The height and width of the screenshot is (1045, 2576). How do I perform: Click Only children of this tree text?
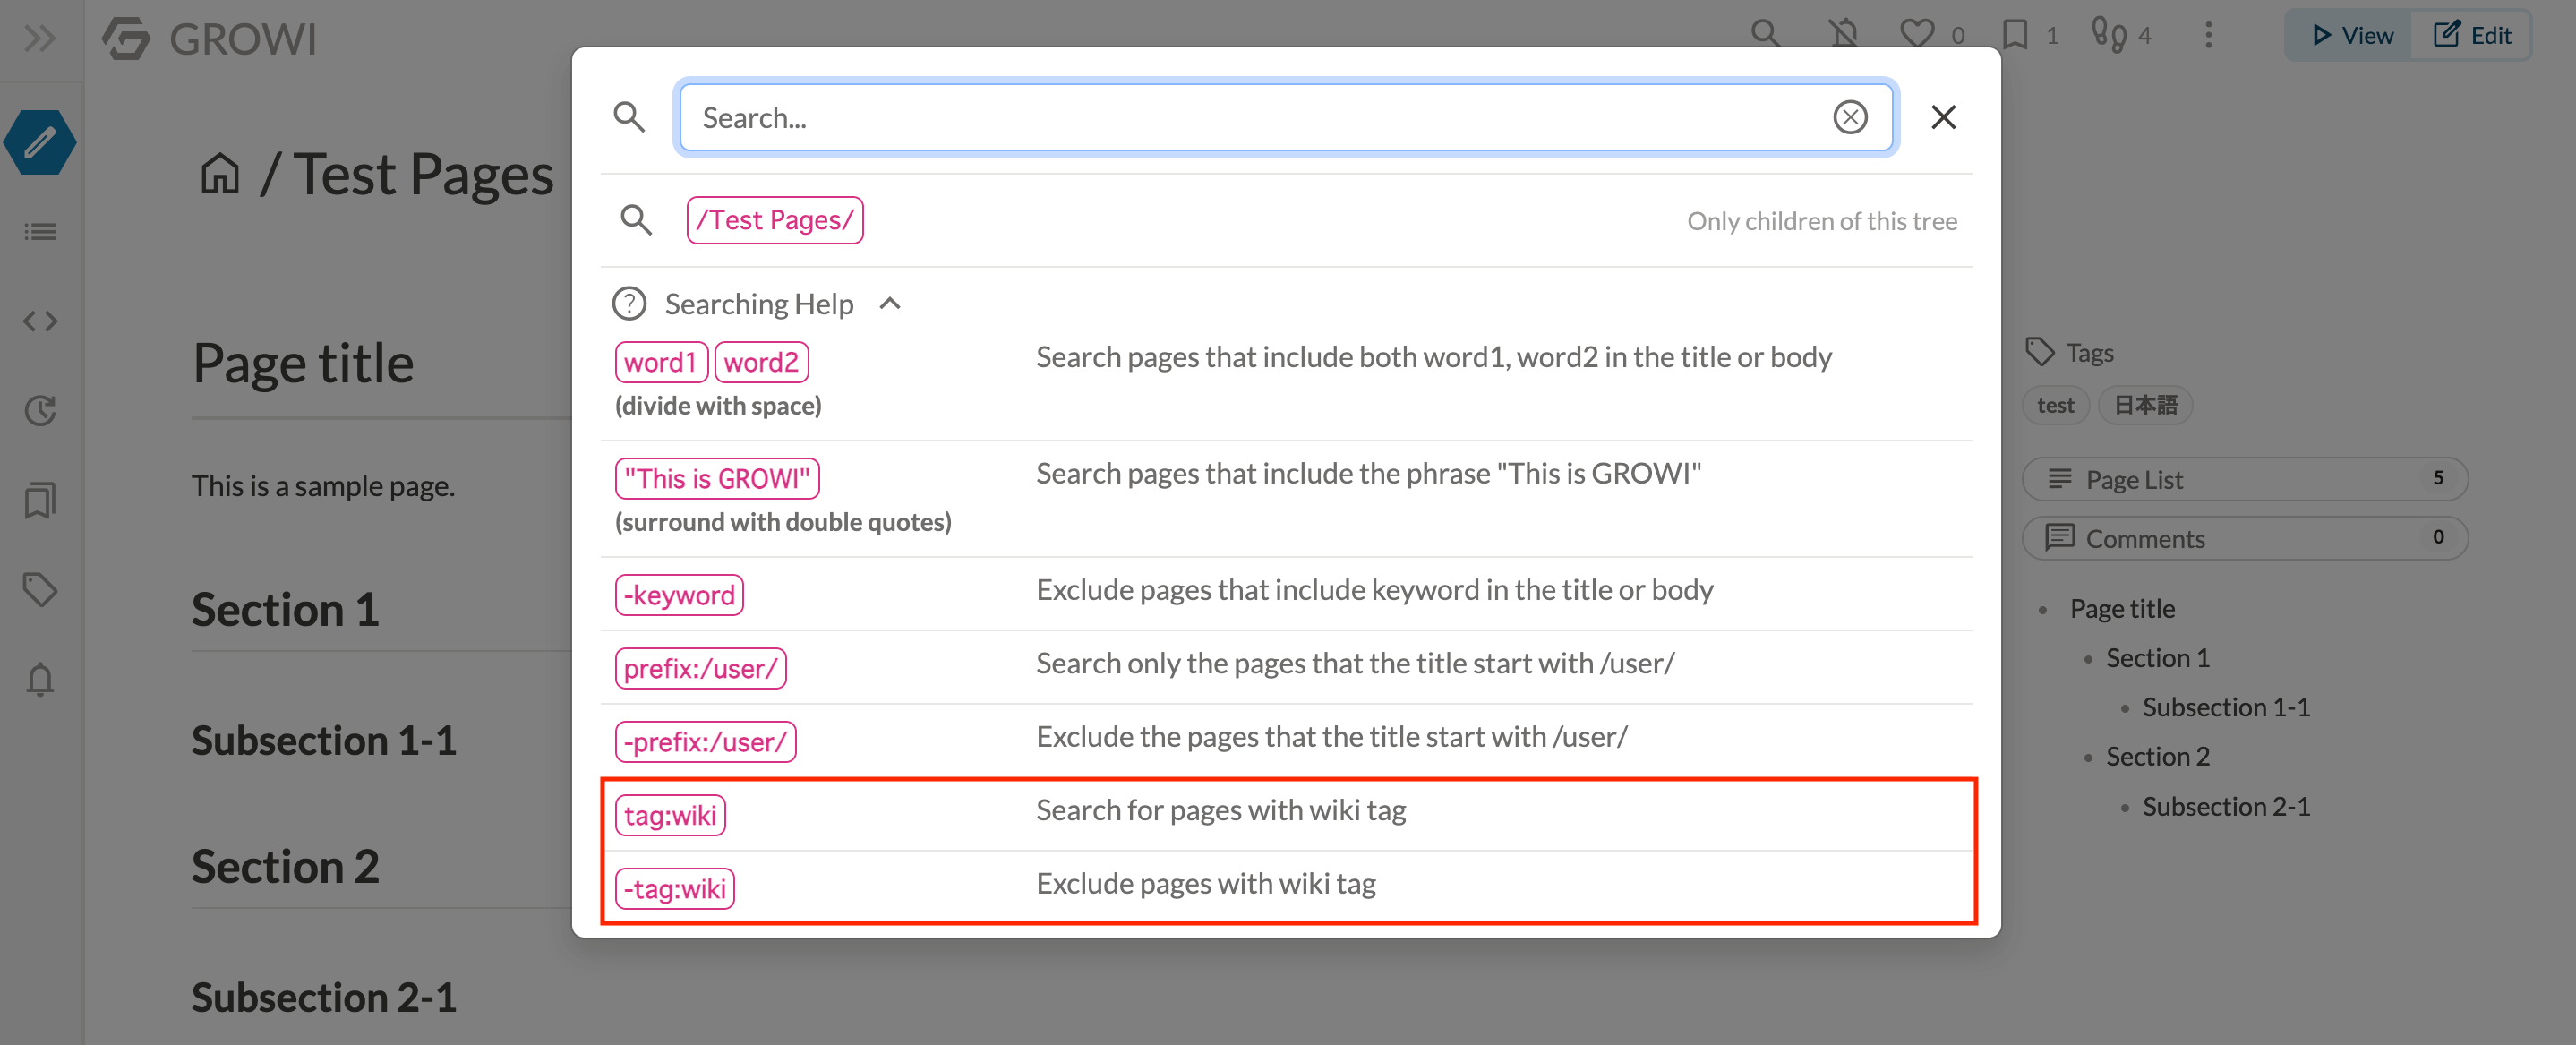click(1822, 220)
